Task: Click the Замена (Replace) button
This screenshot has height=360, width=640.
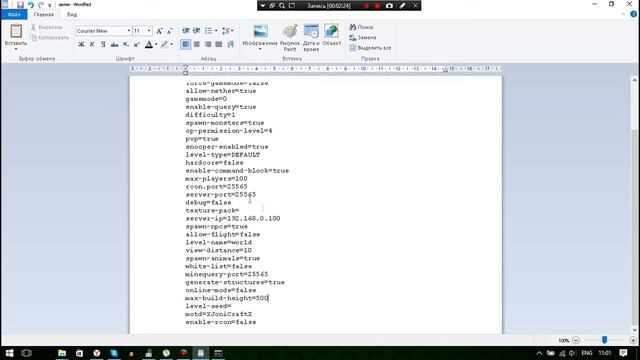Action: pos(362,38)
